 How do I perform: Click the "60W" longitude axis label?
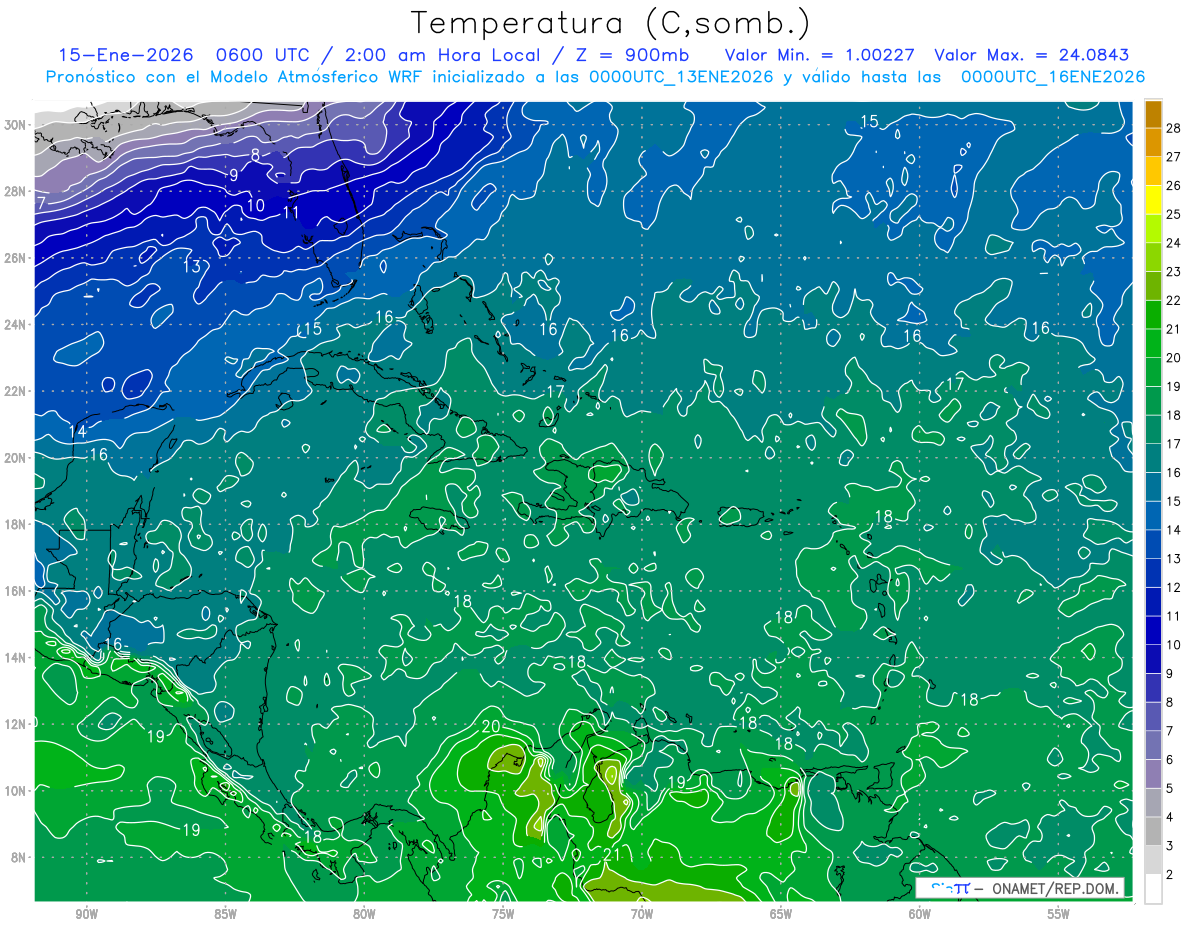coord(920,914)
